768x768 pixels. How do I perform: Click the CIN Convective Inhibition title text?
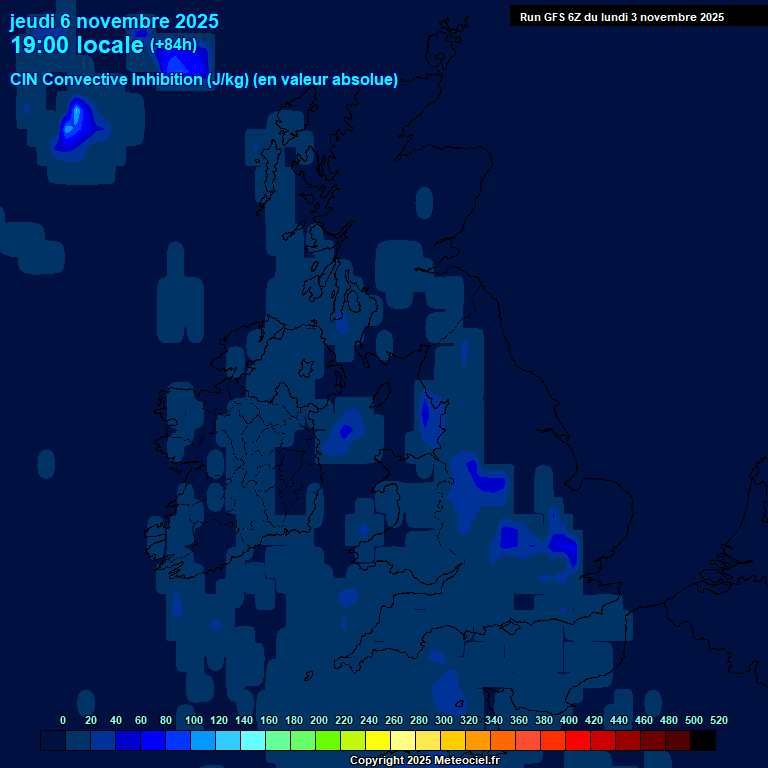pyautogui.click(x=204, y=80)
